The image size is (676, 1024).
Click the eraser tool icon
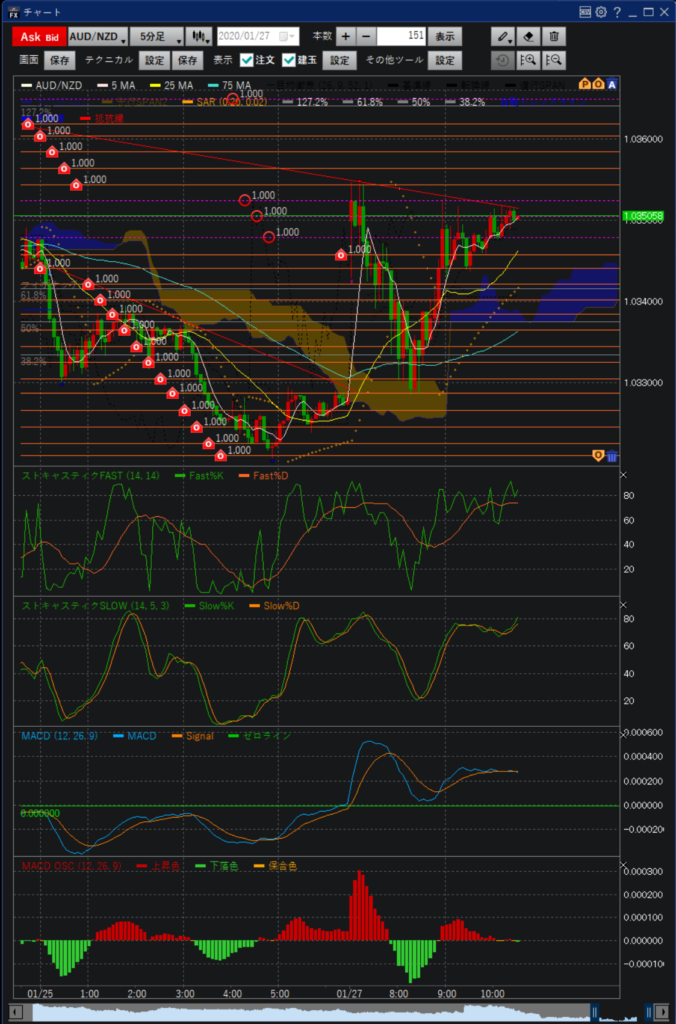[x=530, y=36]
